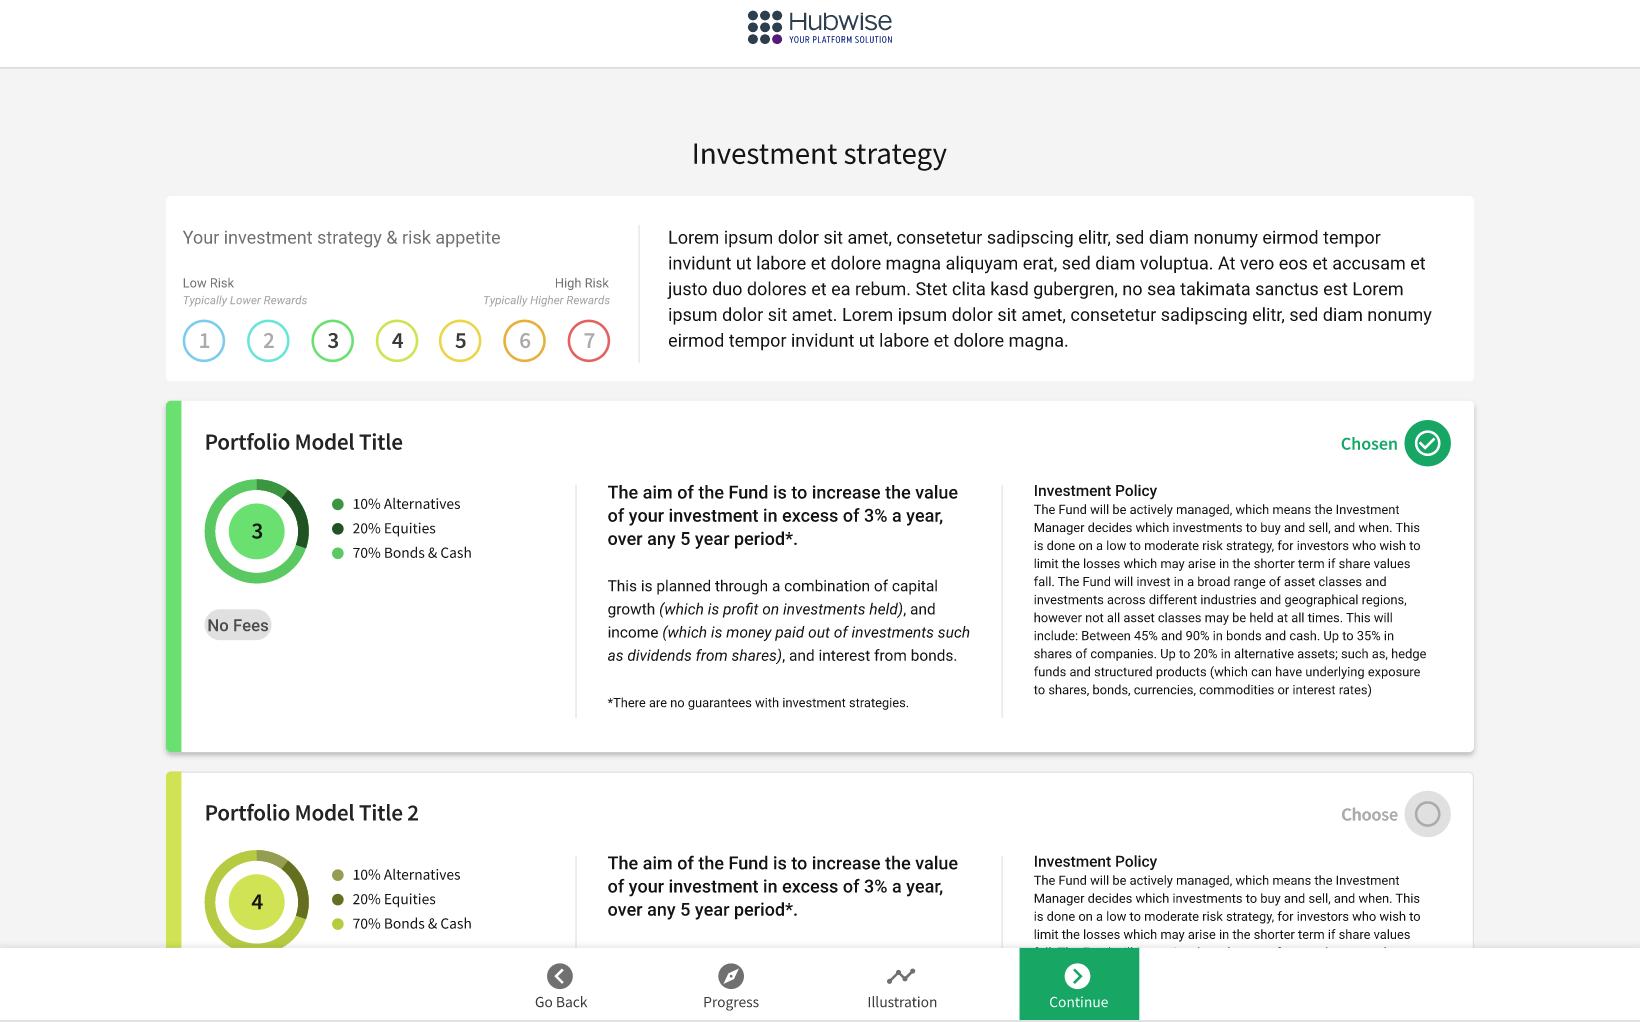Viewport: 1640px width, 1022px height.
Task: Choose risk level 6 circle
Action: (x=524, y=341)
